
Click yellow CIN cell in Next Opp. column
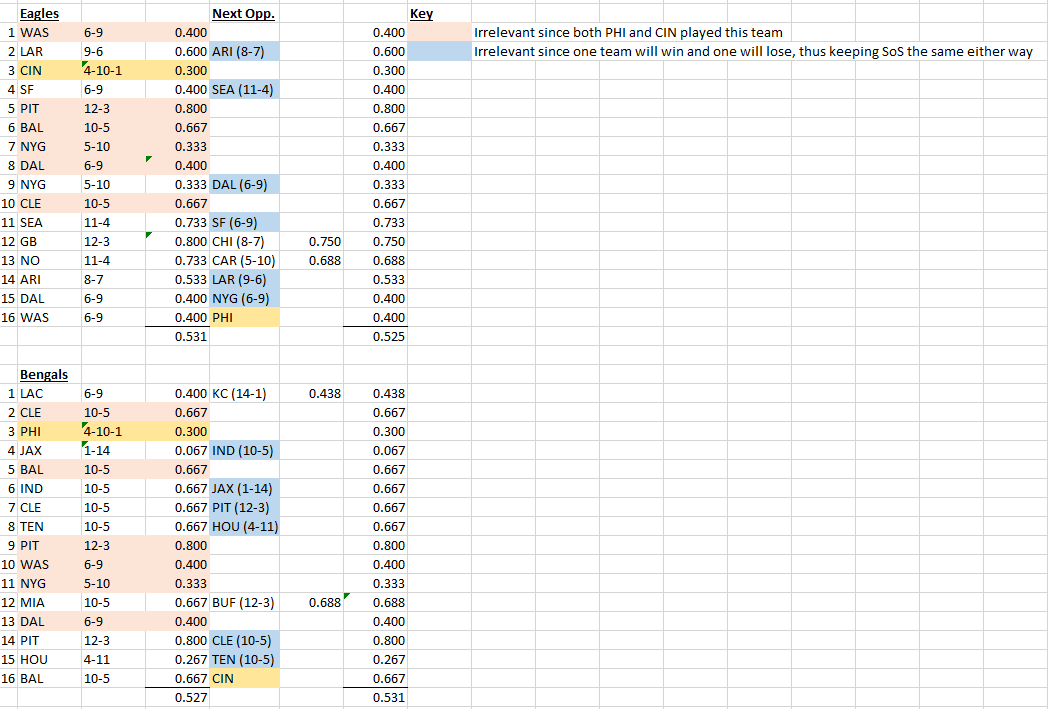pyautogui.click(x=244, y=678)
